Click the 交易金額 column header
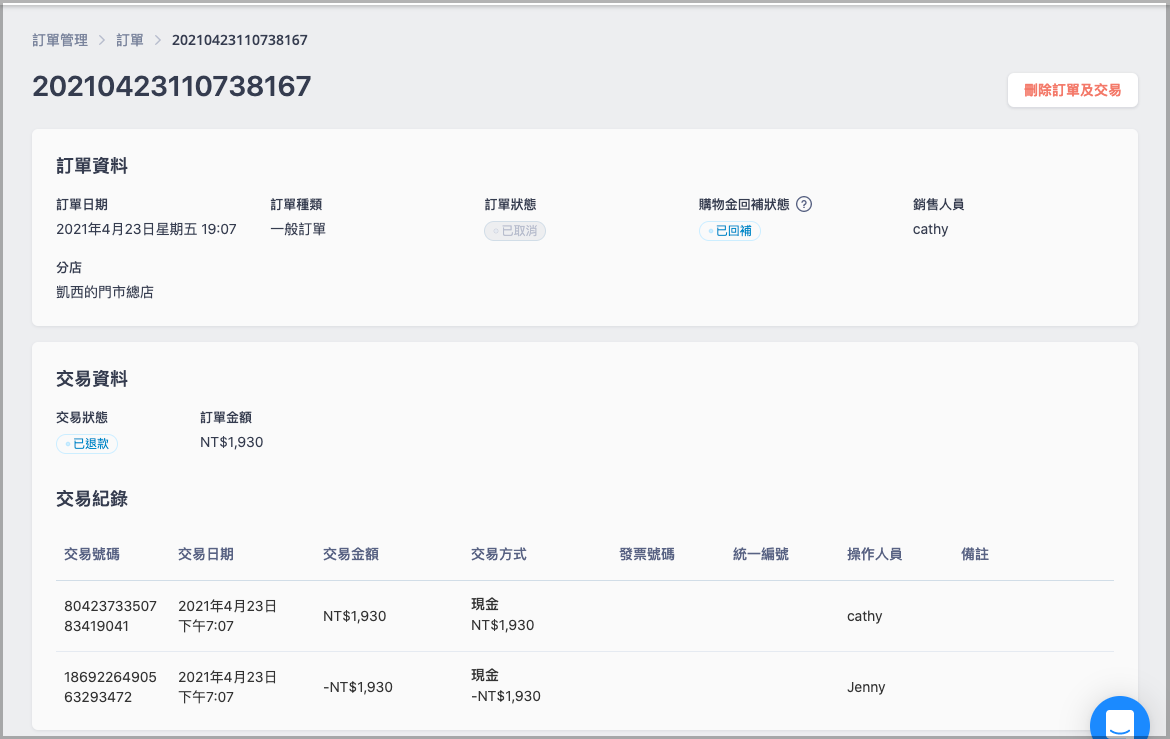 click(351, 554)
